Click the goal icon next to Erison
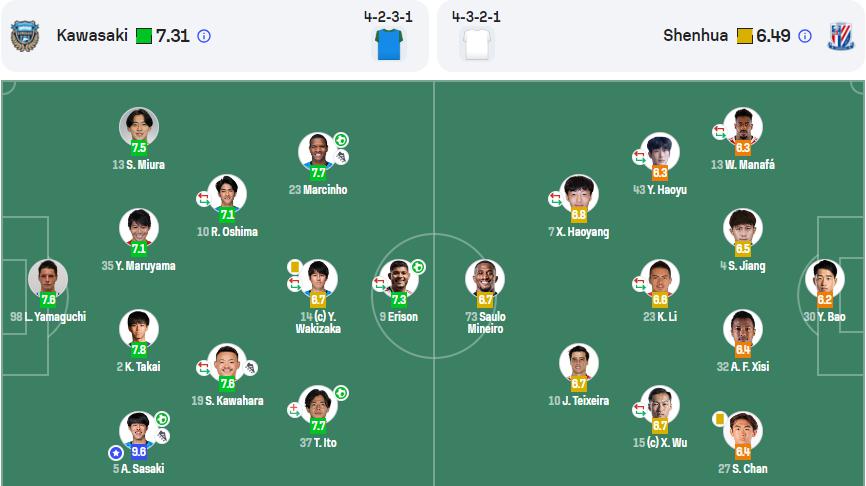Image resolution: width=866 pixels, height=486 pixels. [418, 267]
